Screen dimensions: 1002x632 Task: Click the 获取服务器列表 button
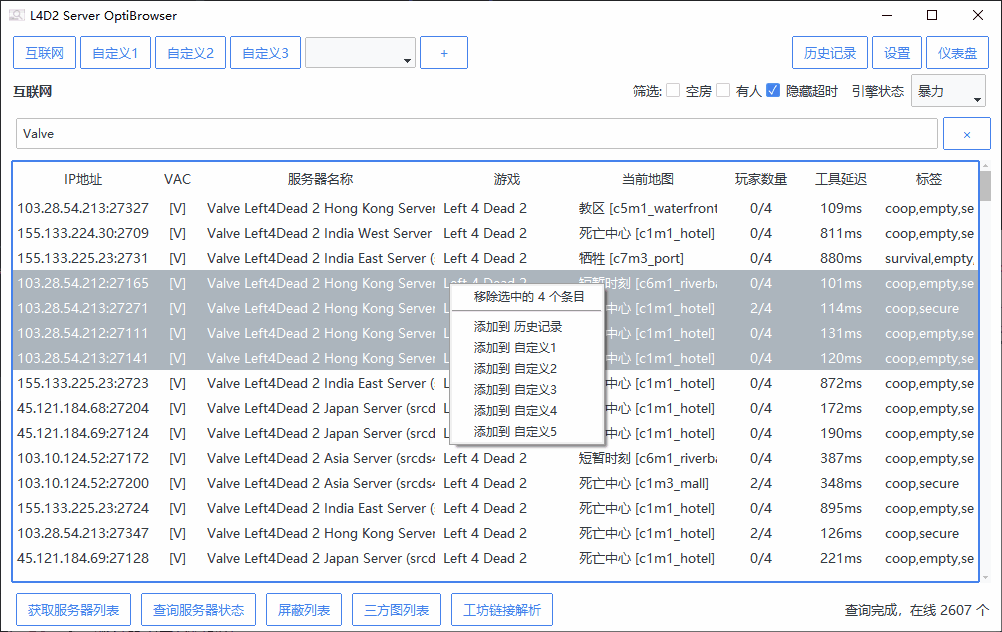[73, 610]
